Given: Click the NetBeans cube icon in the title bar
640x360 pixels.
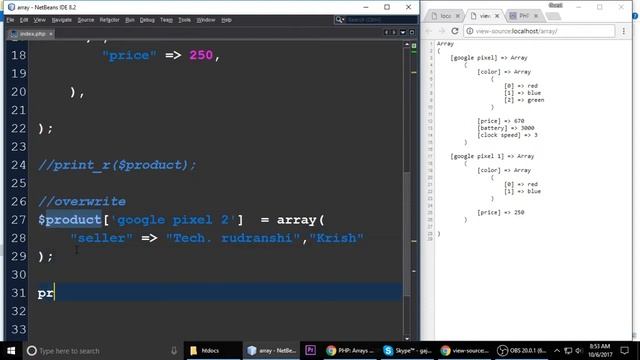Looking at the screenshot, I should coord(11,7).
